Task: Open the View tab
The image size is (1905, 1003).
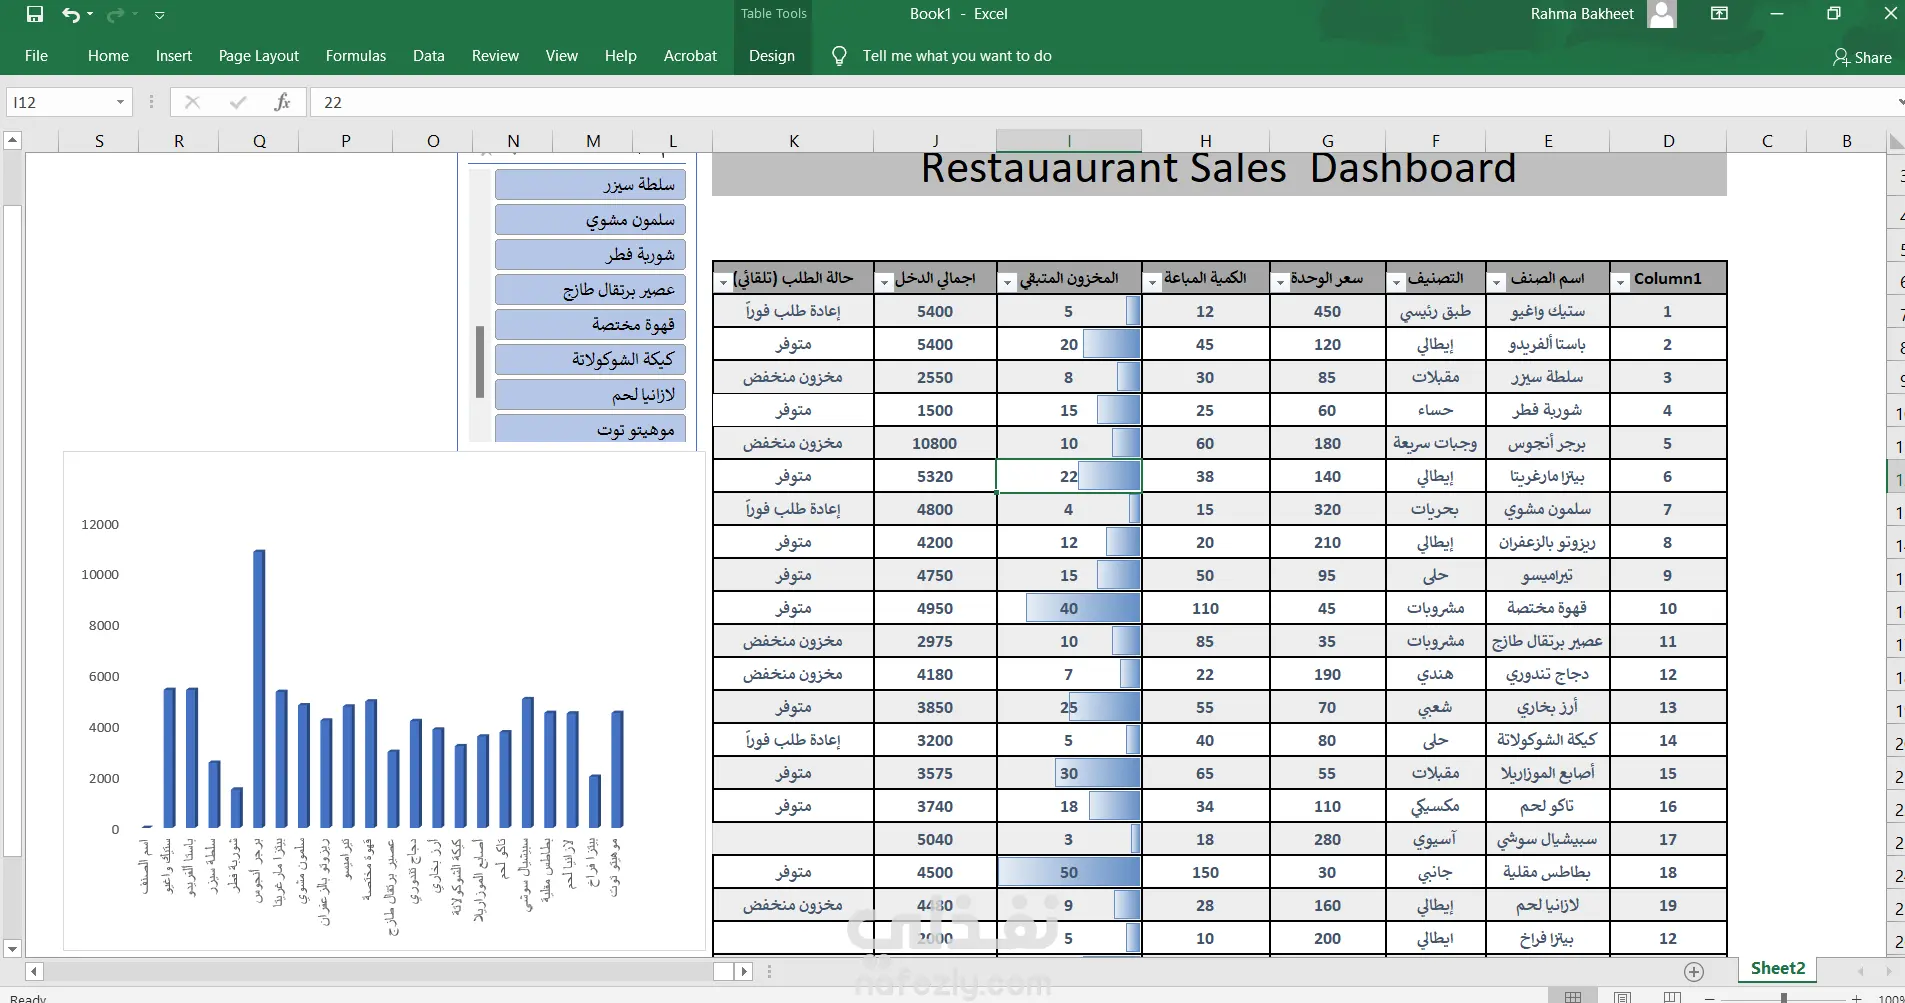Action: [562, 56]
